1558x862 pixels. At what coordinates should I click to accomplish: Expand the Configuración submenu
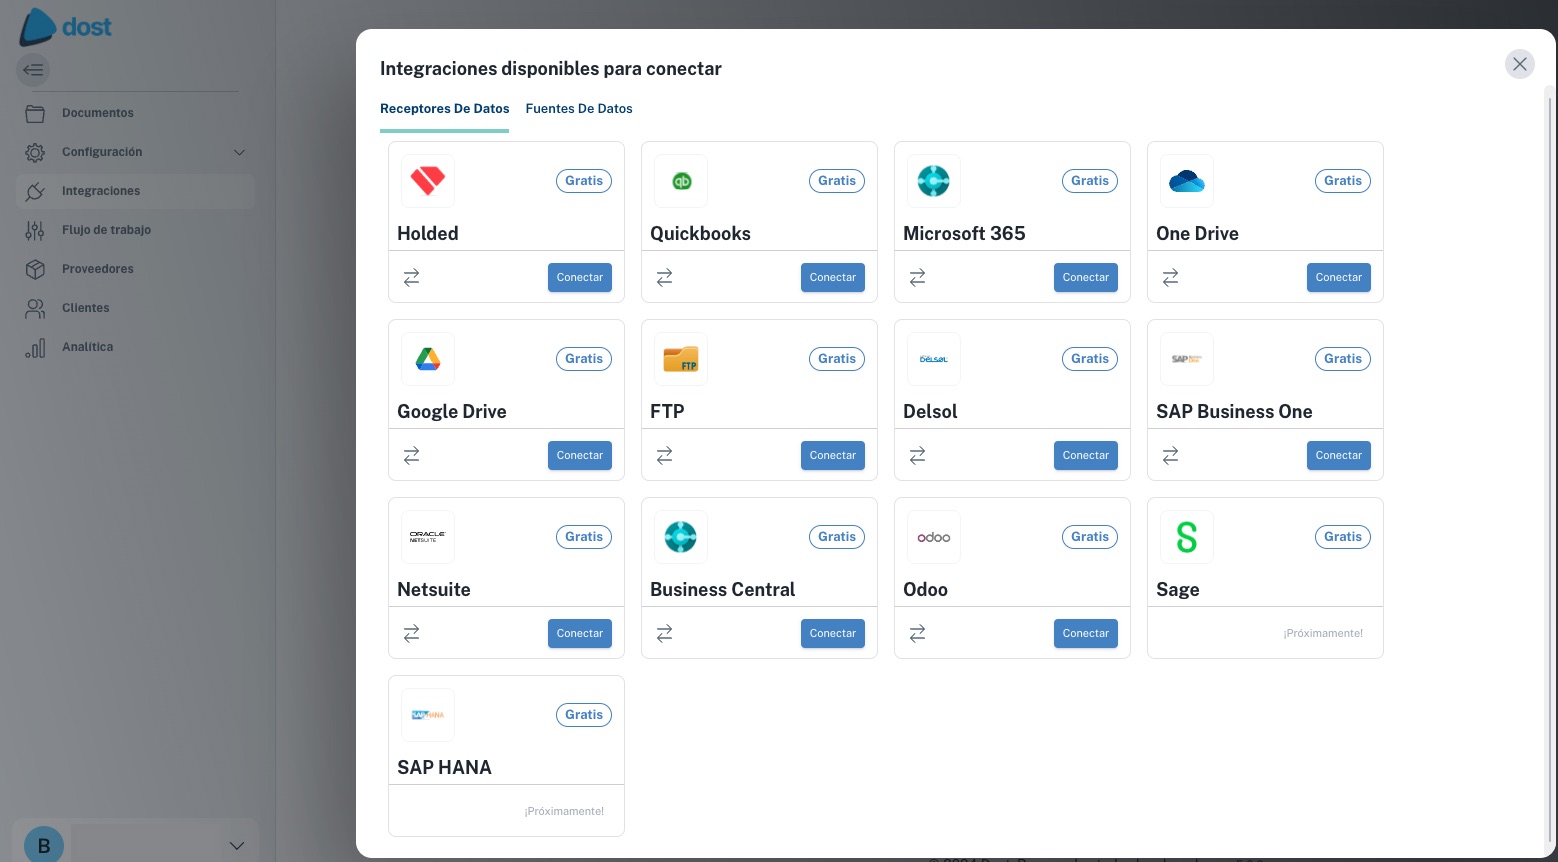click(239, 152)
